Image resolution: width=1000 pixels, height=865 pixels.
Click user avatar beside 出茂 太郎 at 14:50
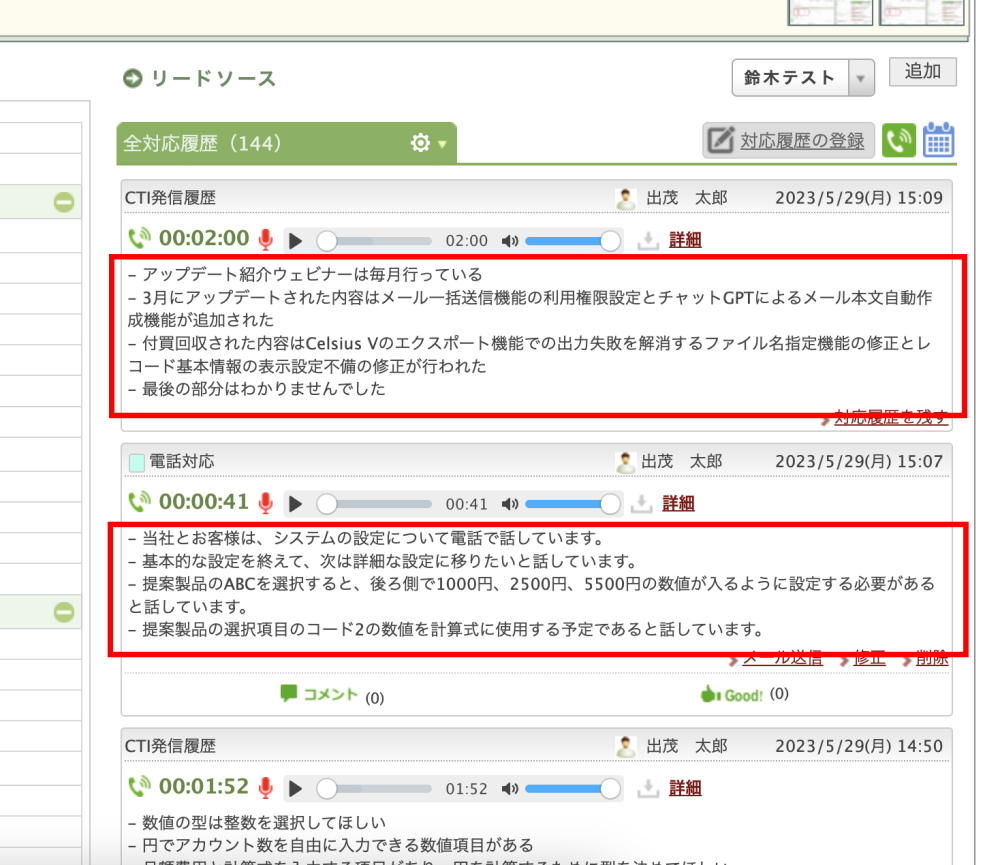626,746
